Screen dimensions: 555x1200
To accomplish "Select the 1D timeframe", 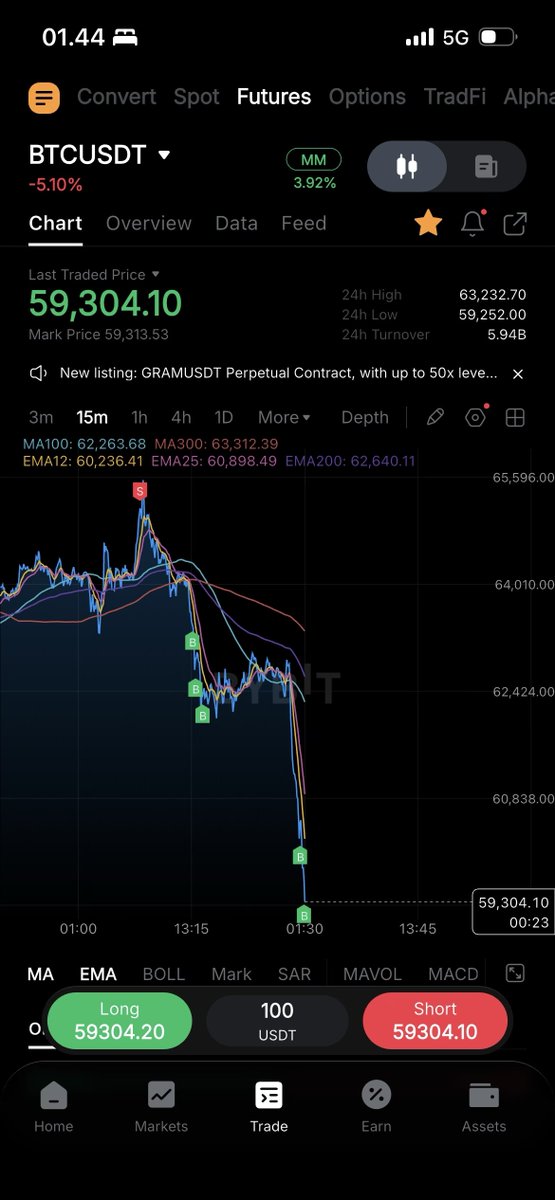I will 224,417.
